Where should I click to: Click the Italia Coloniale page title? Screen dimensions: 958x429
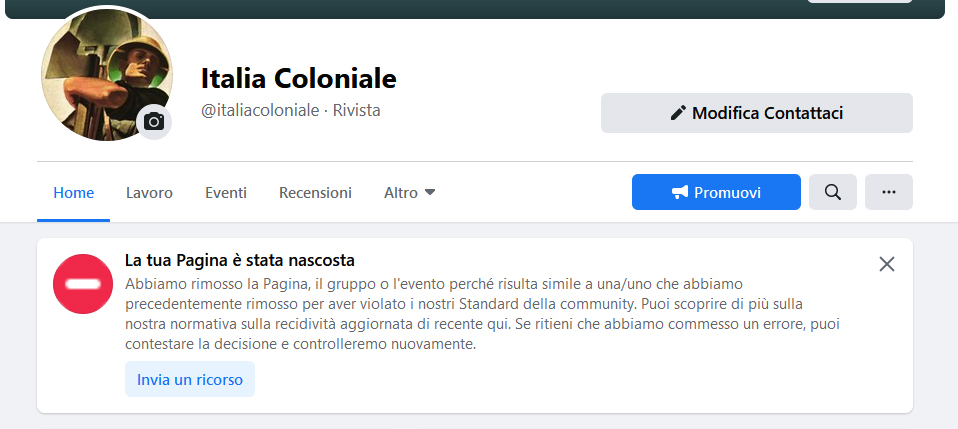tap(299, 78)
